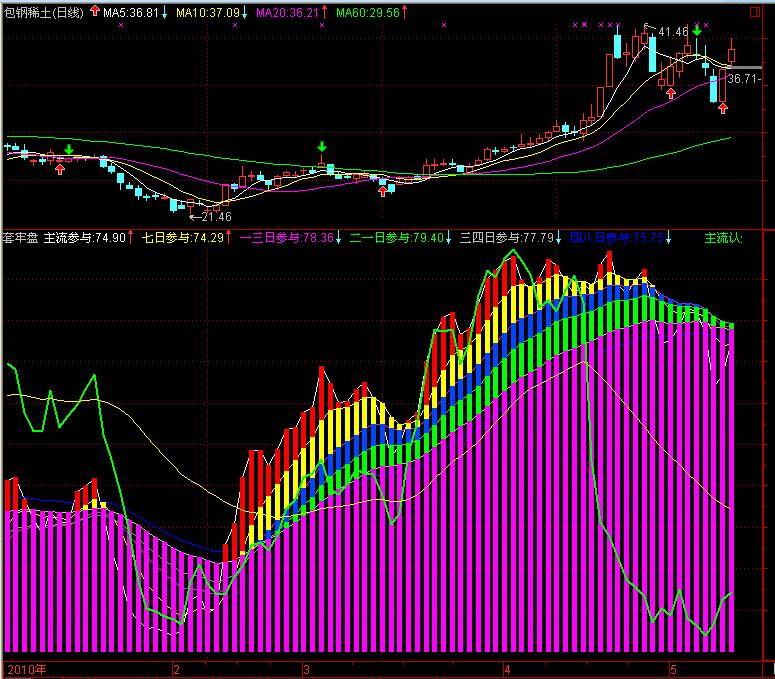The image size is (775, 679).
Task: Click the 主流参与:74.90 indicator value
Action: click(x=85, y=238)
